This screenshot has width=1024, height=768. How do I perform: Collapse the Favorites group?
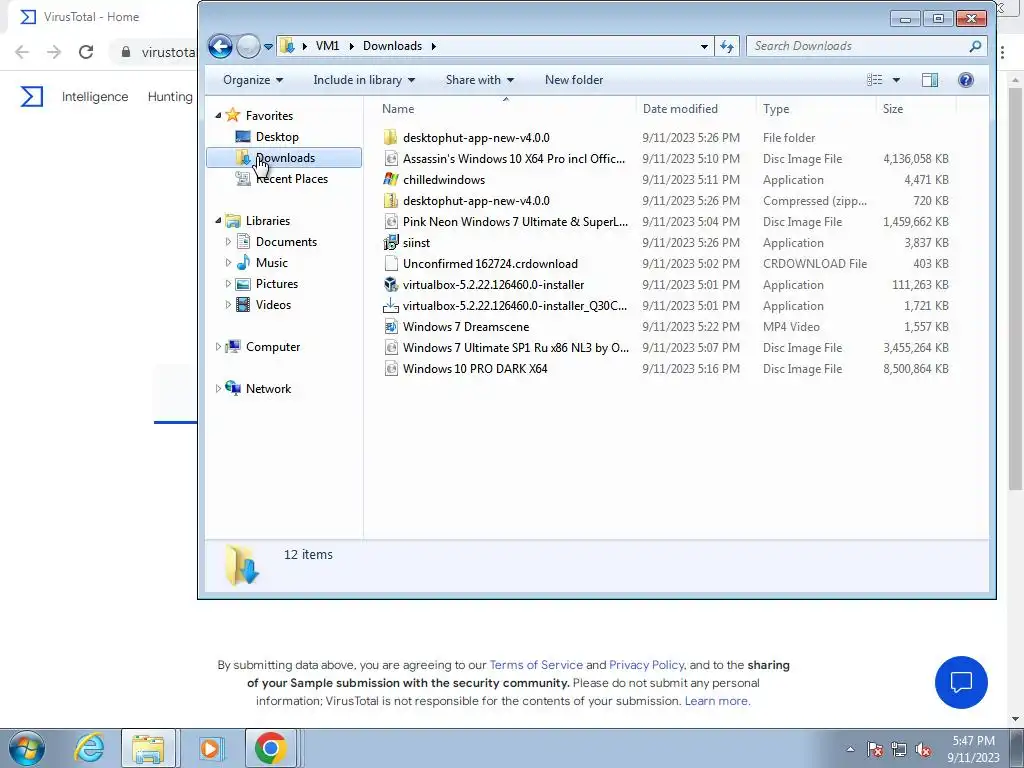pos(218,116)
